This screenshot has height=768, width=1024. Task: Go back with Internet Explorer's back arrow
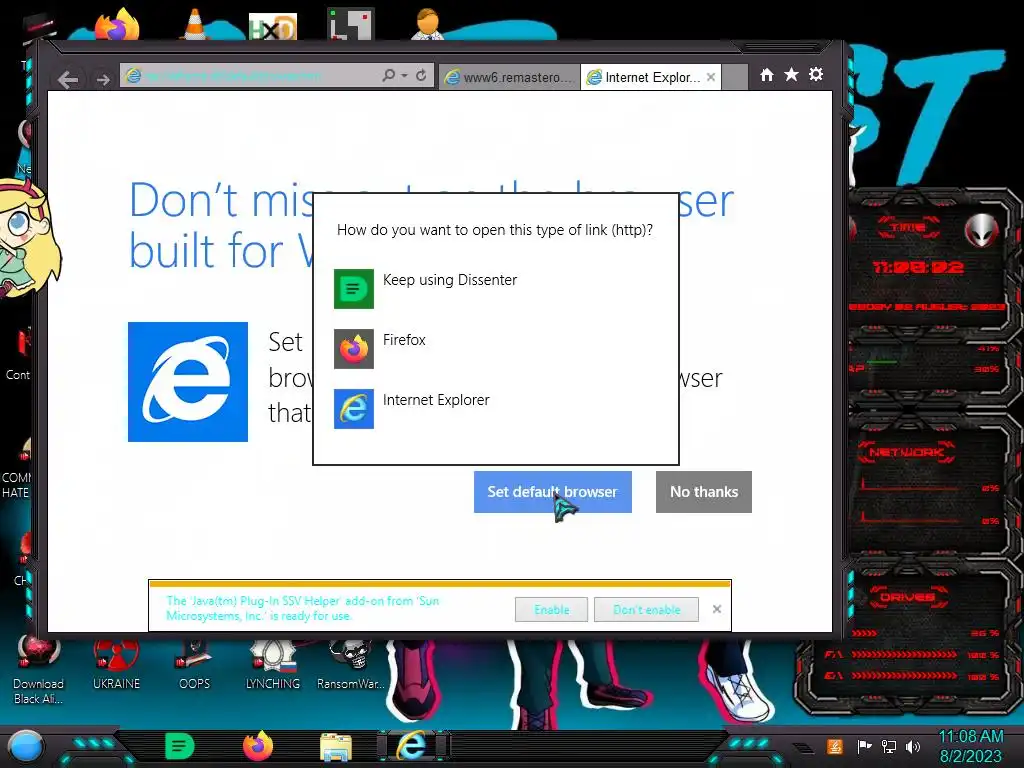coord(68,80)
